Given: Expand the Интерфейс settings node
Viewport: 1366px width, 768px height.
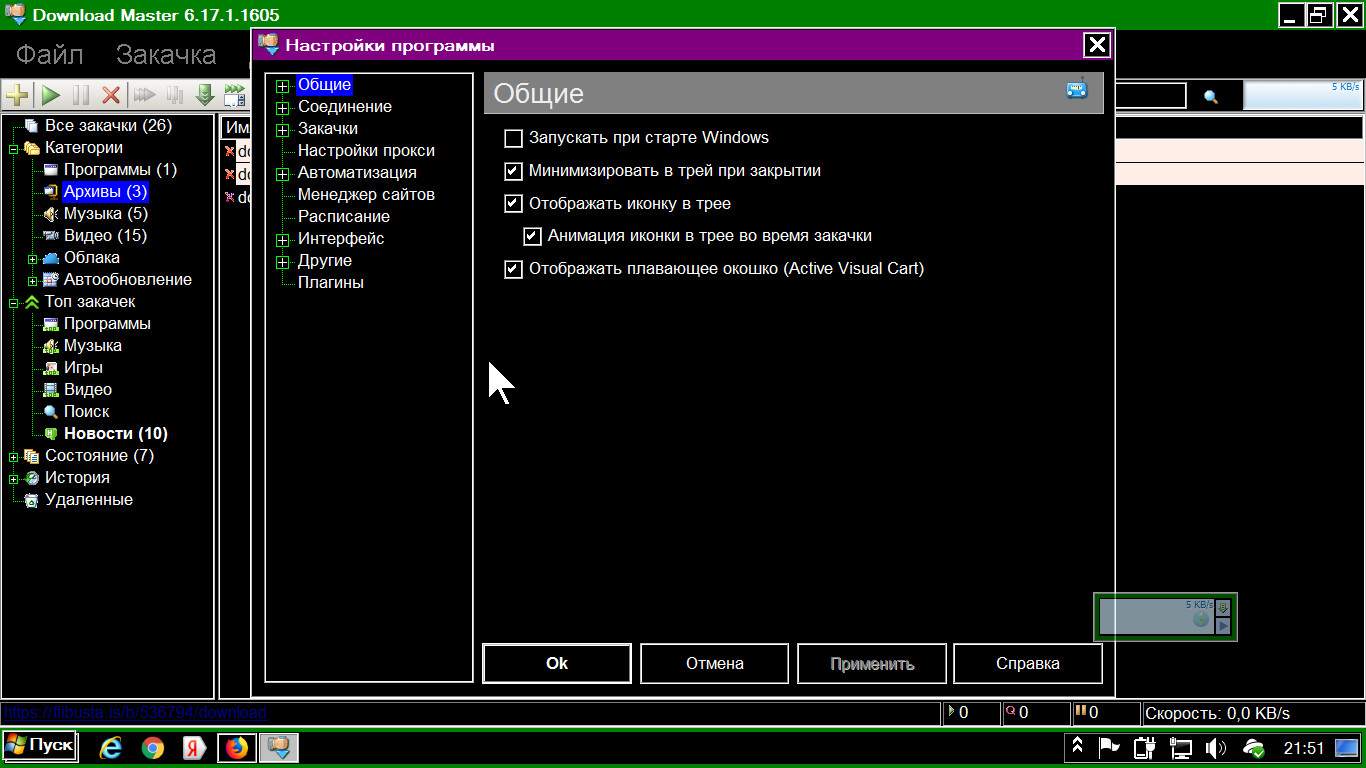Looking at the screenshot, I should tap(282, 240).
